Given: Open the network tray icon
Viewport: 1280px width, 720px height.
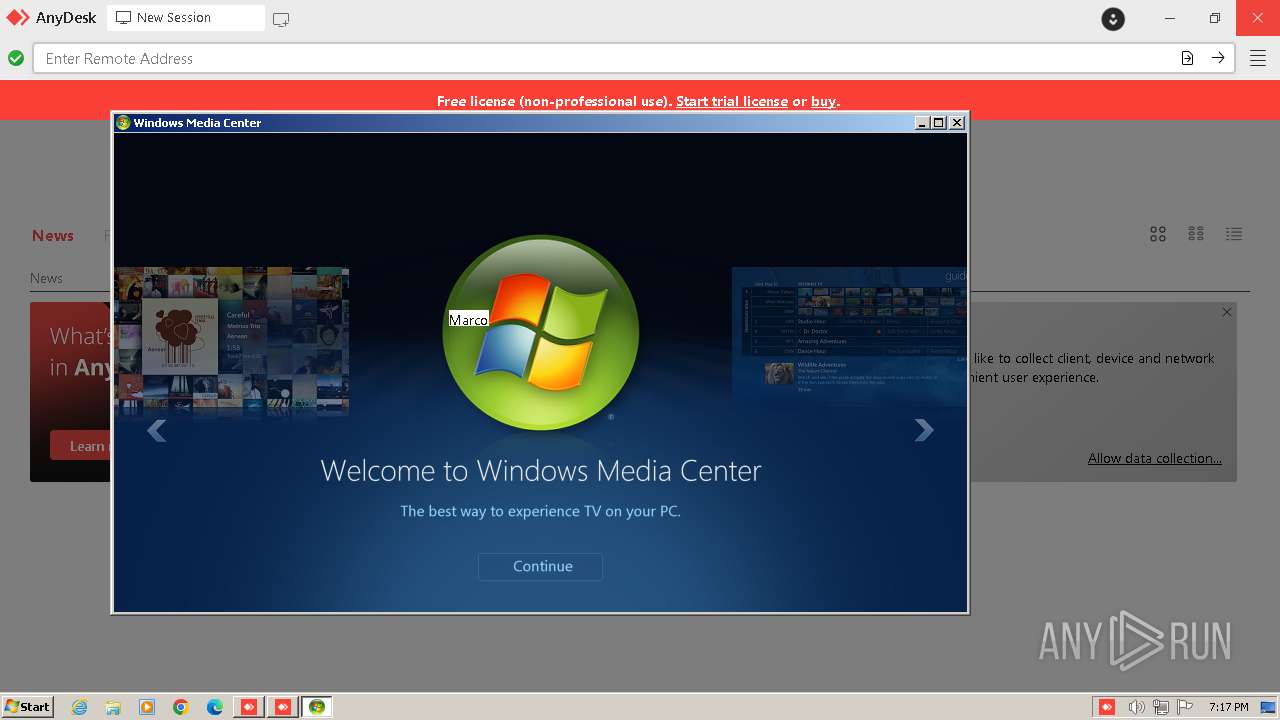Looking at the screenshot, I should tap(1161, 707).
